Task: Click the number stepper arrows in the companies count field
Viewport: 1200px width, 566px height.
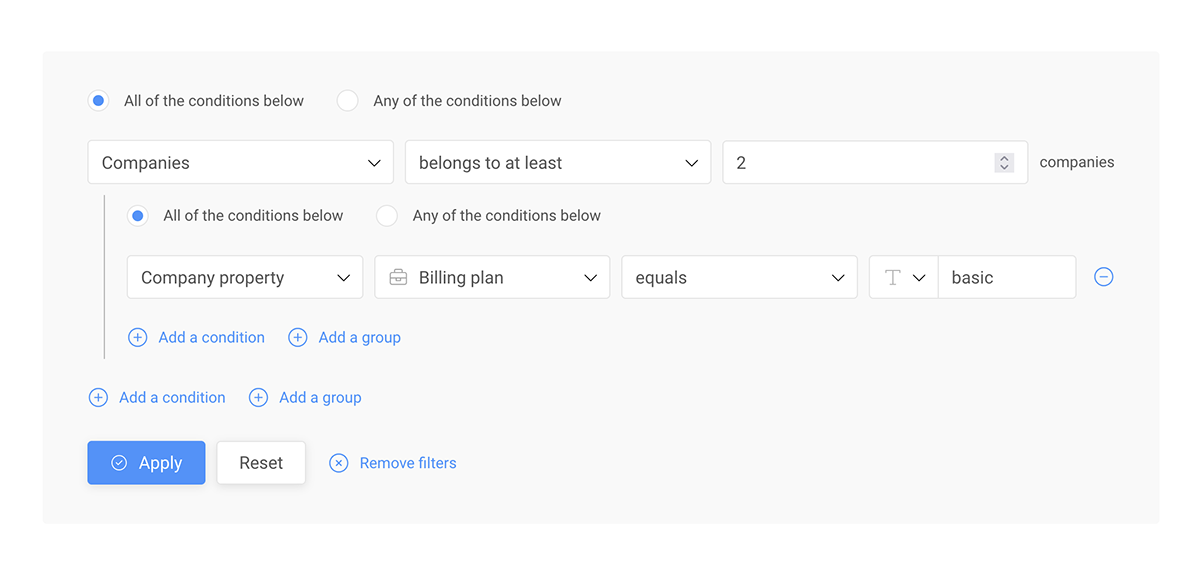Action: (1004, 162)
